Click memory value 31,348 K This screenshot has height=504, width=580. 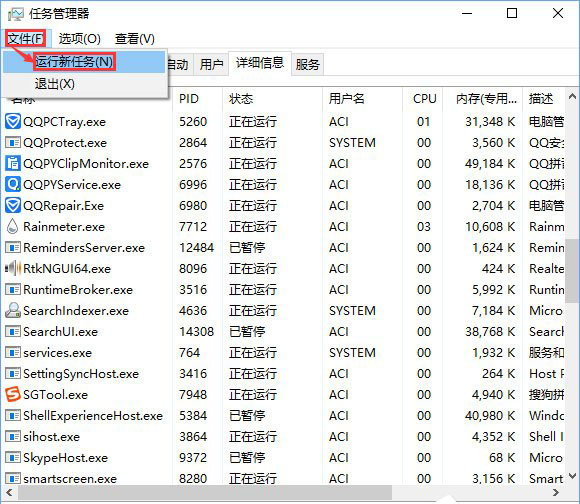click(490, 122)
